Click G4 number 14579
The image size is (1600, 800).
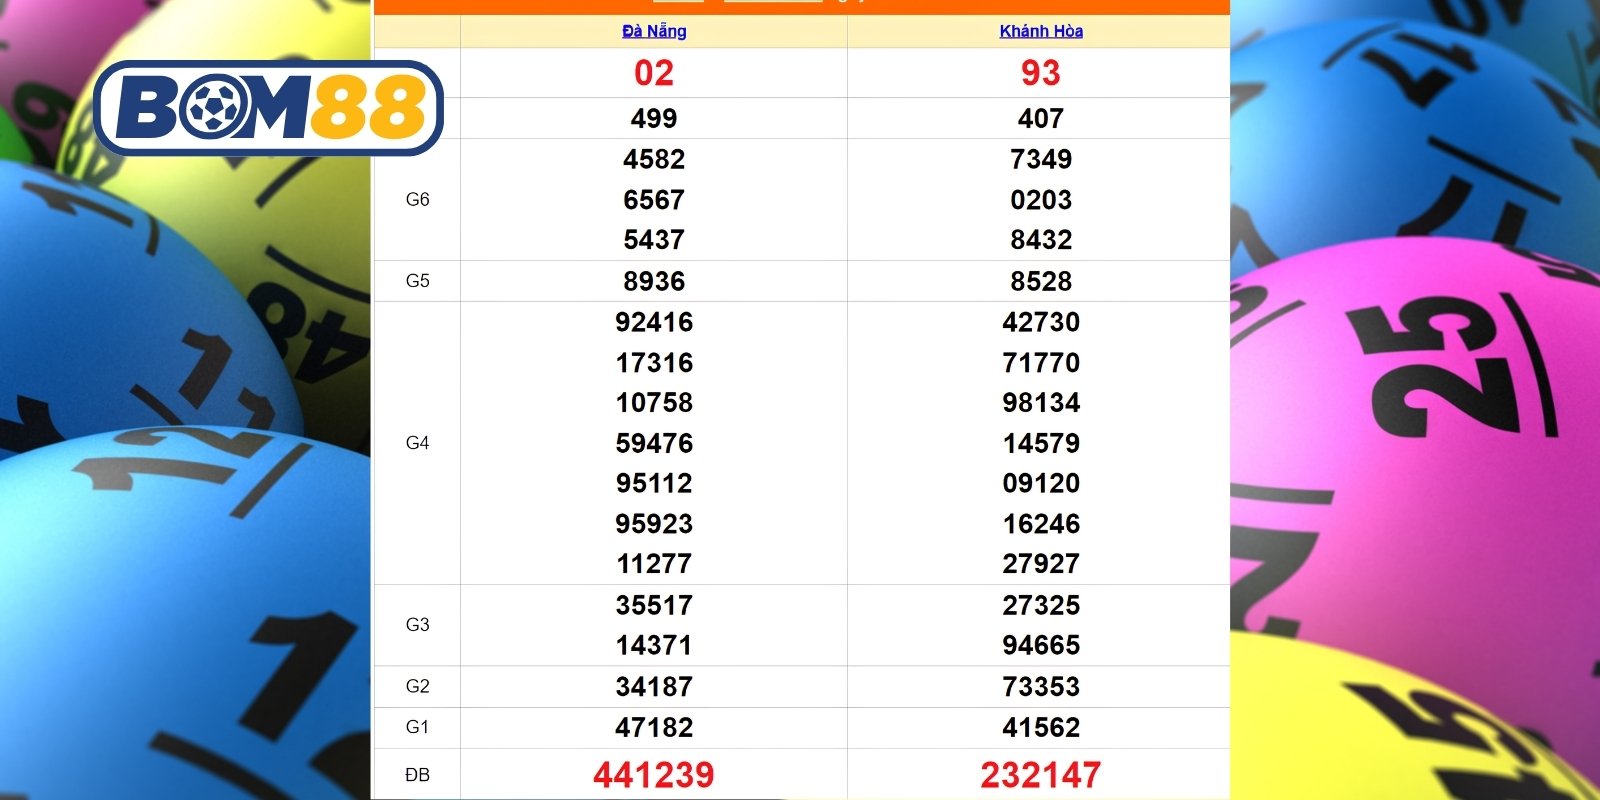coord(1041,443)
